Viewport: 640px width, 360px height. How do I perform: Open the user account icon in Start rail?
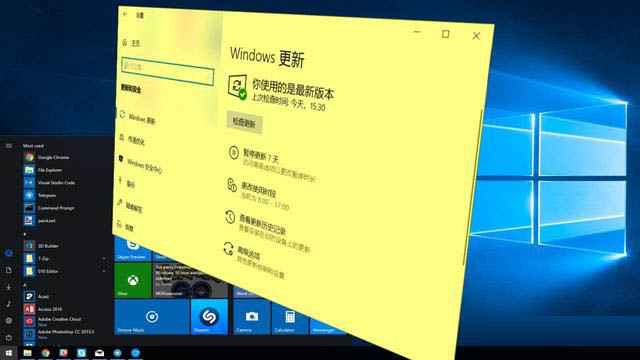click(9, 253)
